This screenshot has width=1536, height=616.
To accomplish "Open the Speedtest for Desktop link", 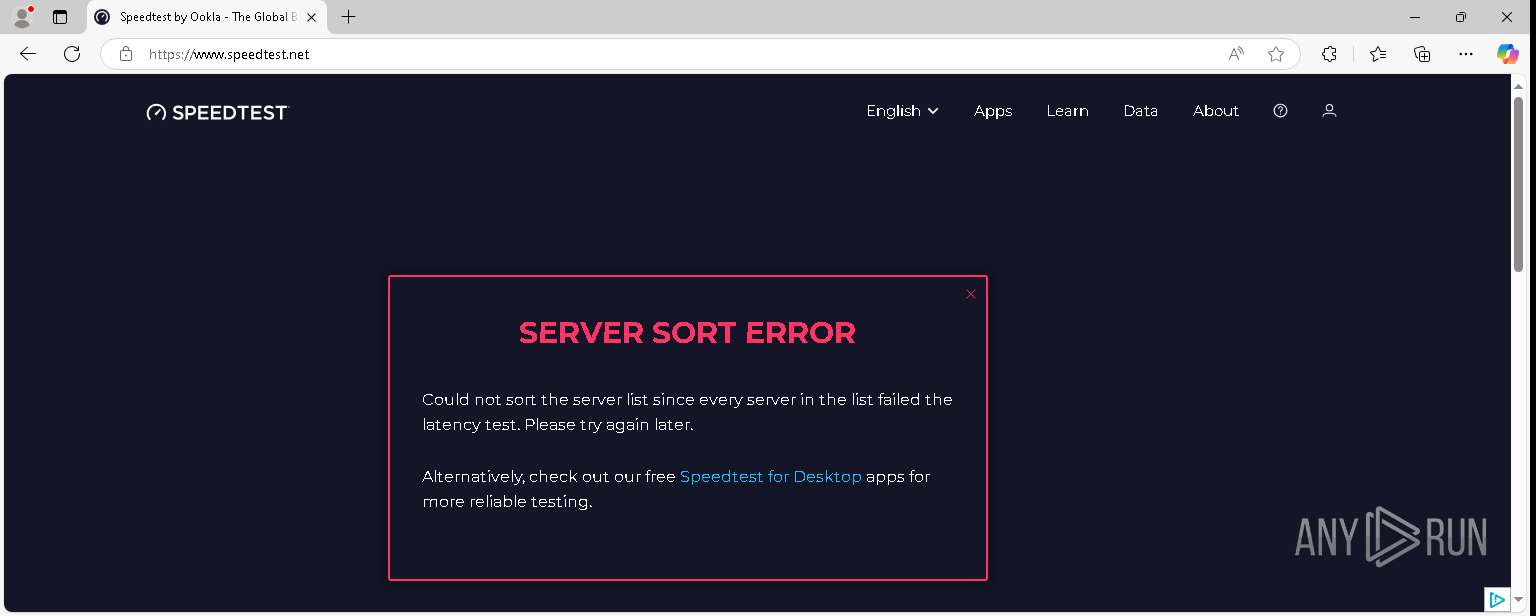I will 770,476.
